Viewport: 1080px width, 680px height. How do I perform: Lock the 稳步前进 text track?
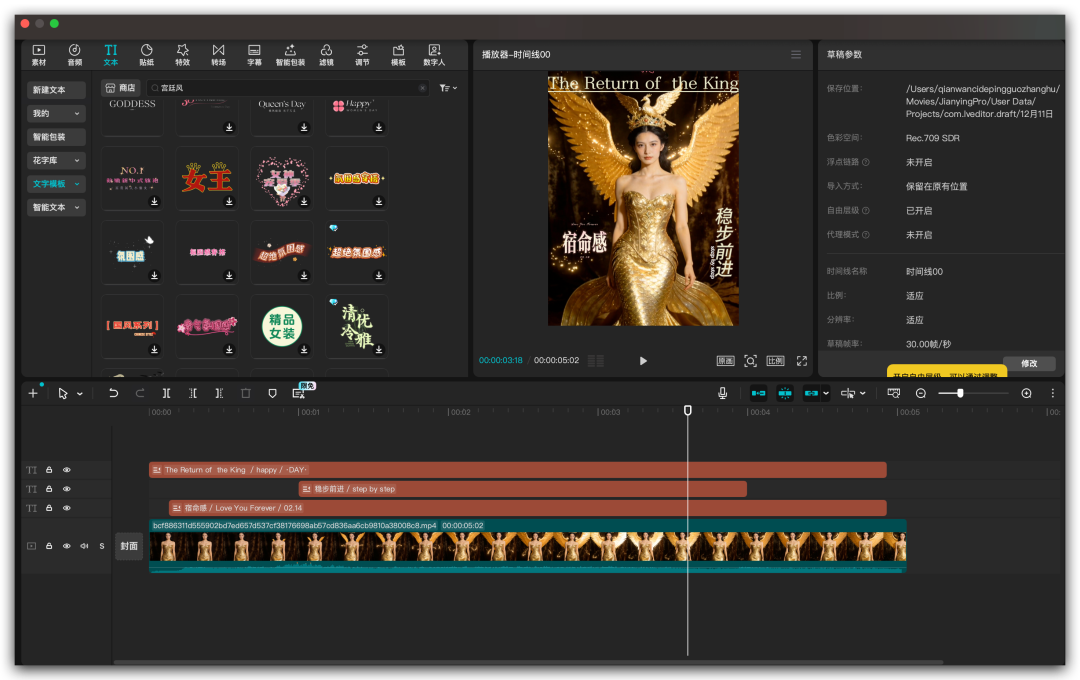49,489
